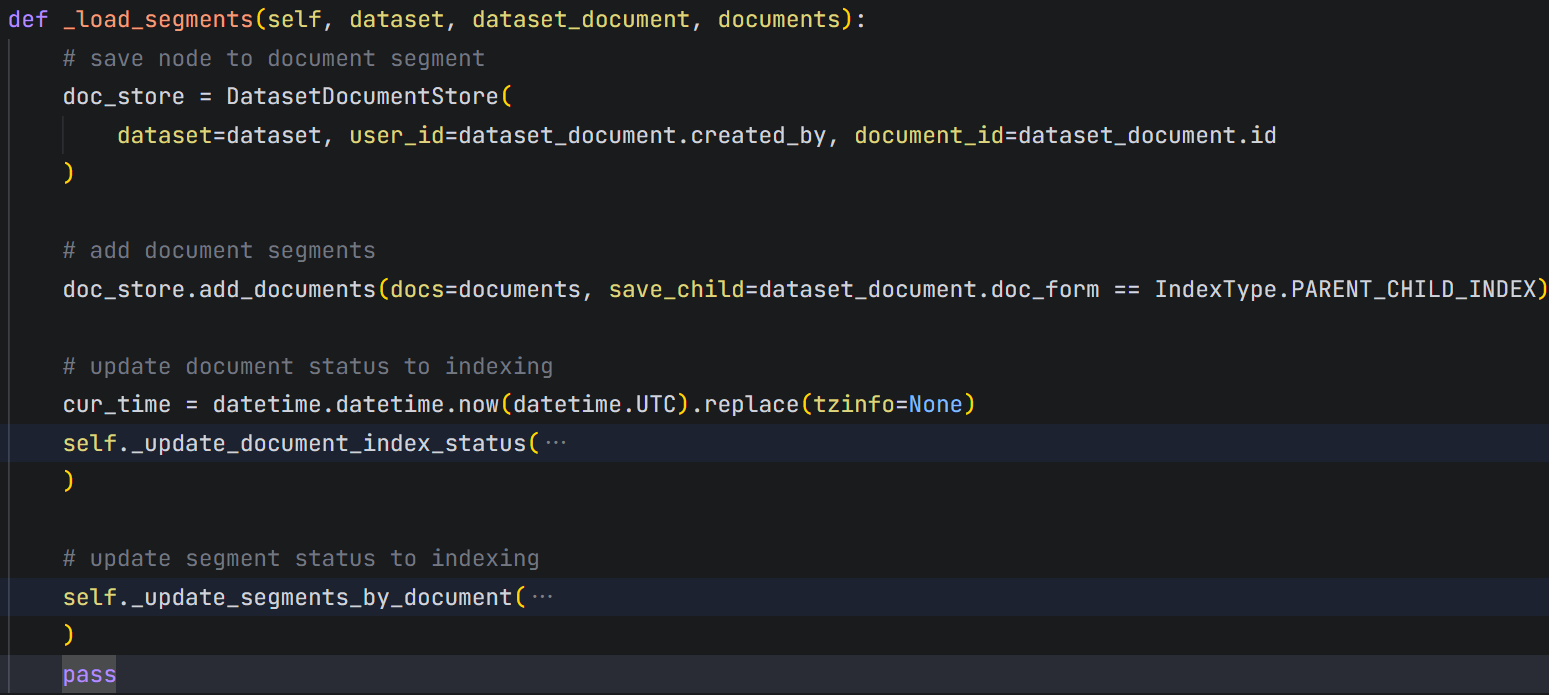
Task: Click the closing parenthesis after DatasetDocumentStore arguments
Action: pyautogui.click(x=69, y=173)
